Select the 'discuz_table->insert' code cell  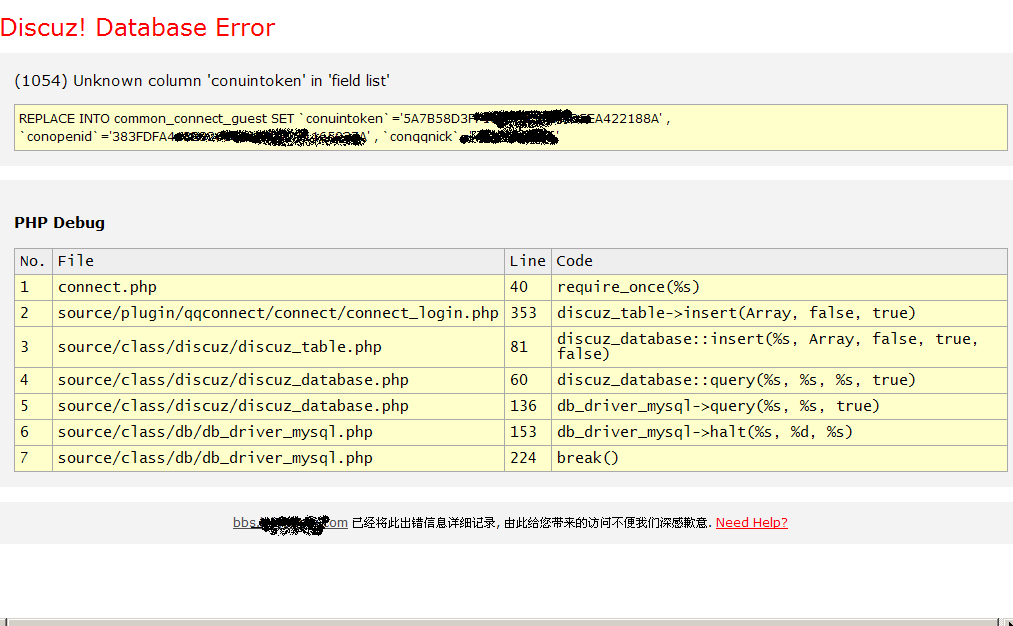779,313
